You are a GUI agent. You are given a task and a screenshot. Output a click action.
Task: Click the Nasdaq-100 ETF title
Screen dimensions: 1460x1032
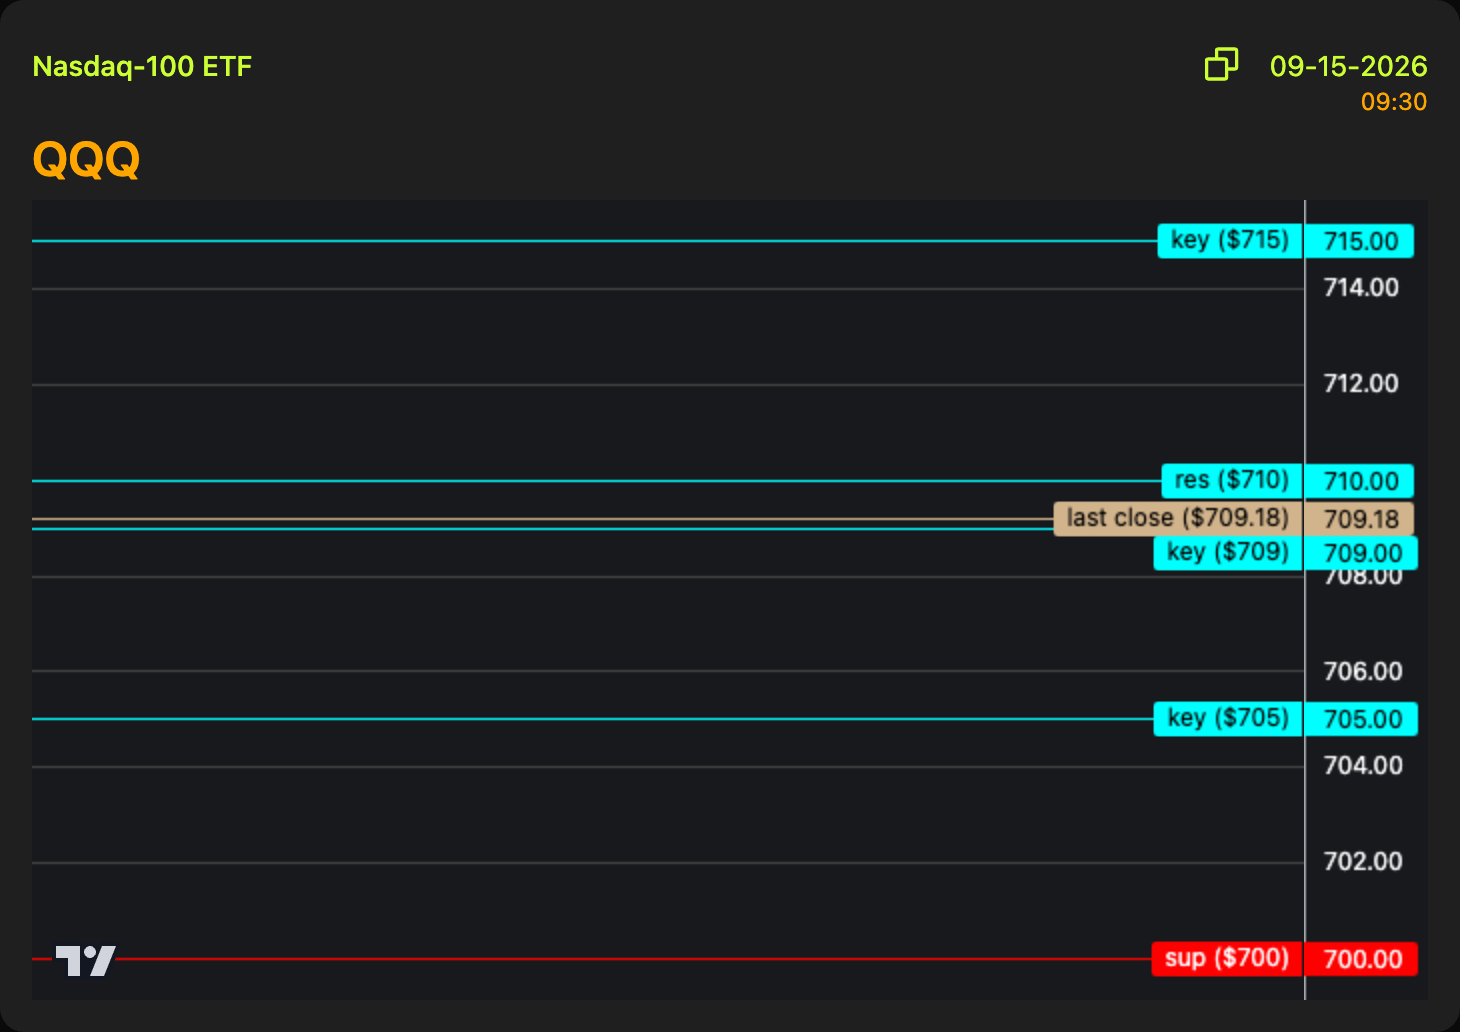[142, 67]
